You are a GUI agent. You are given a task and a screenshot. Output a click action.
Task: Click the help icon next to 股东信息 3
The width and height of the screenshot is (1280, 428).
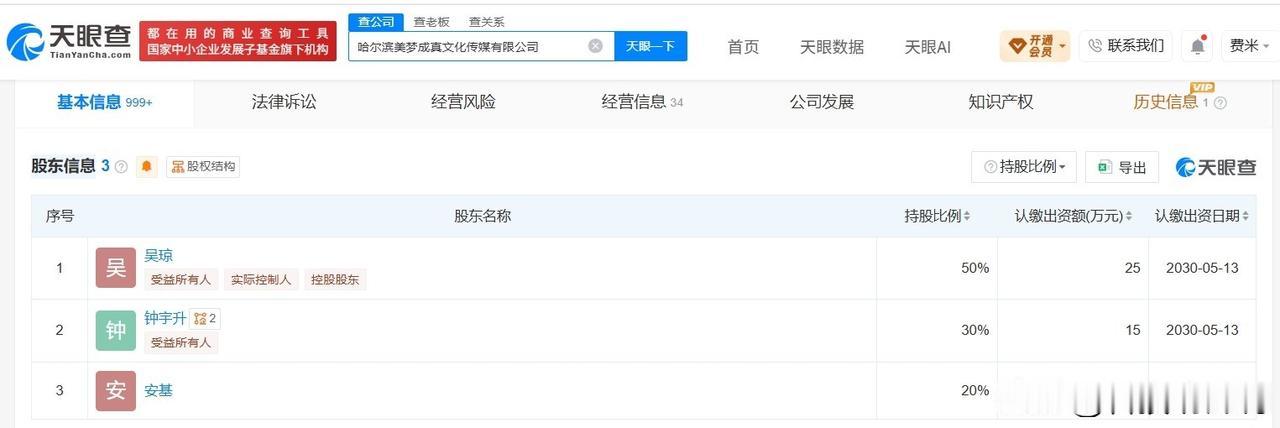click(121, 167)
